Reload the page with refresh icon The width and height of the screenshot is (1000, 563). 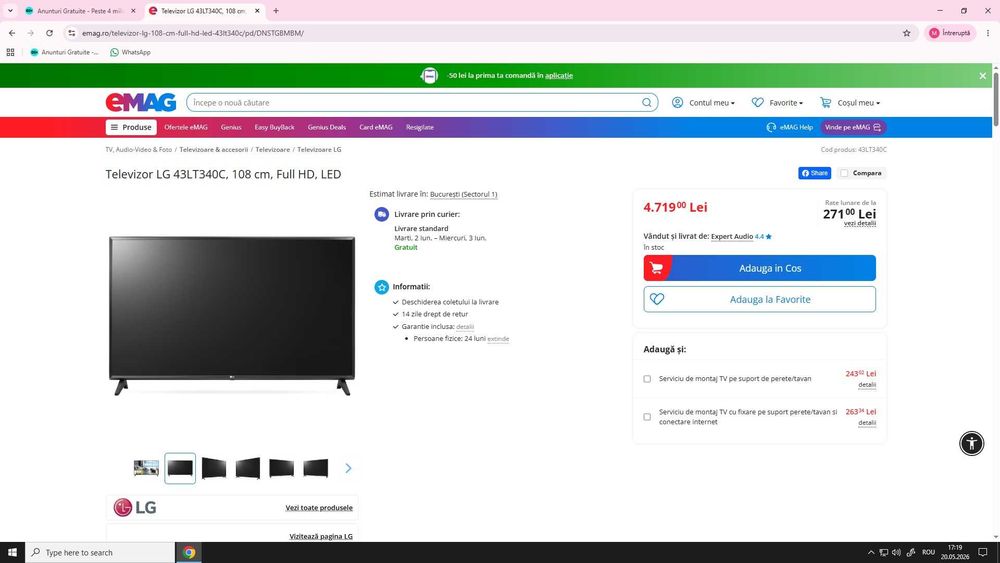pyautogui.click(x=49, y=33)
